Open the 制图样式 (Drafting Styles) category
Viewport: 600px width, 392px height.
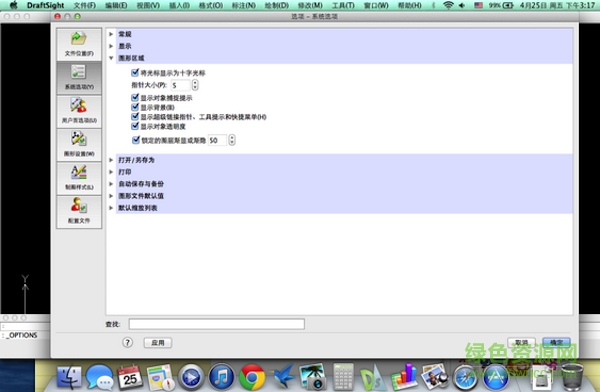tap(79, 178)
